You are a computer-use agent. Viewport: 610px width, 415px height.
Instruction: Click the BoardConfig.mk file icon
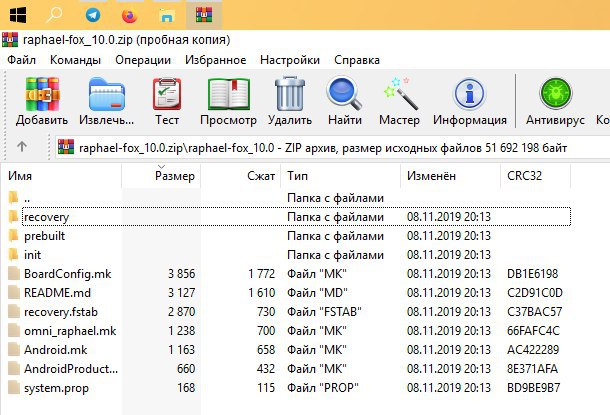pos(14,273)
